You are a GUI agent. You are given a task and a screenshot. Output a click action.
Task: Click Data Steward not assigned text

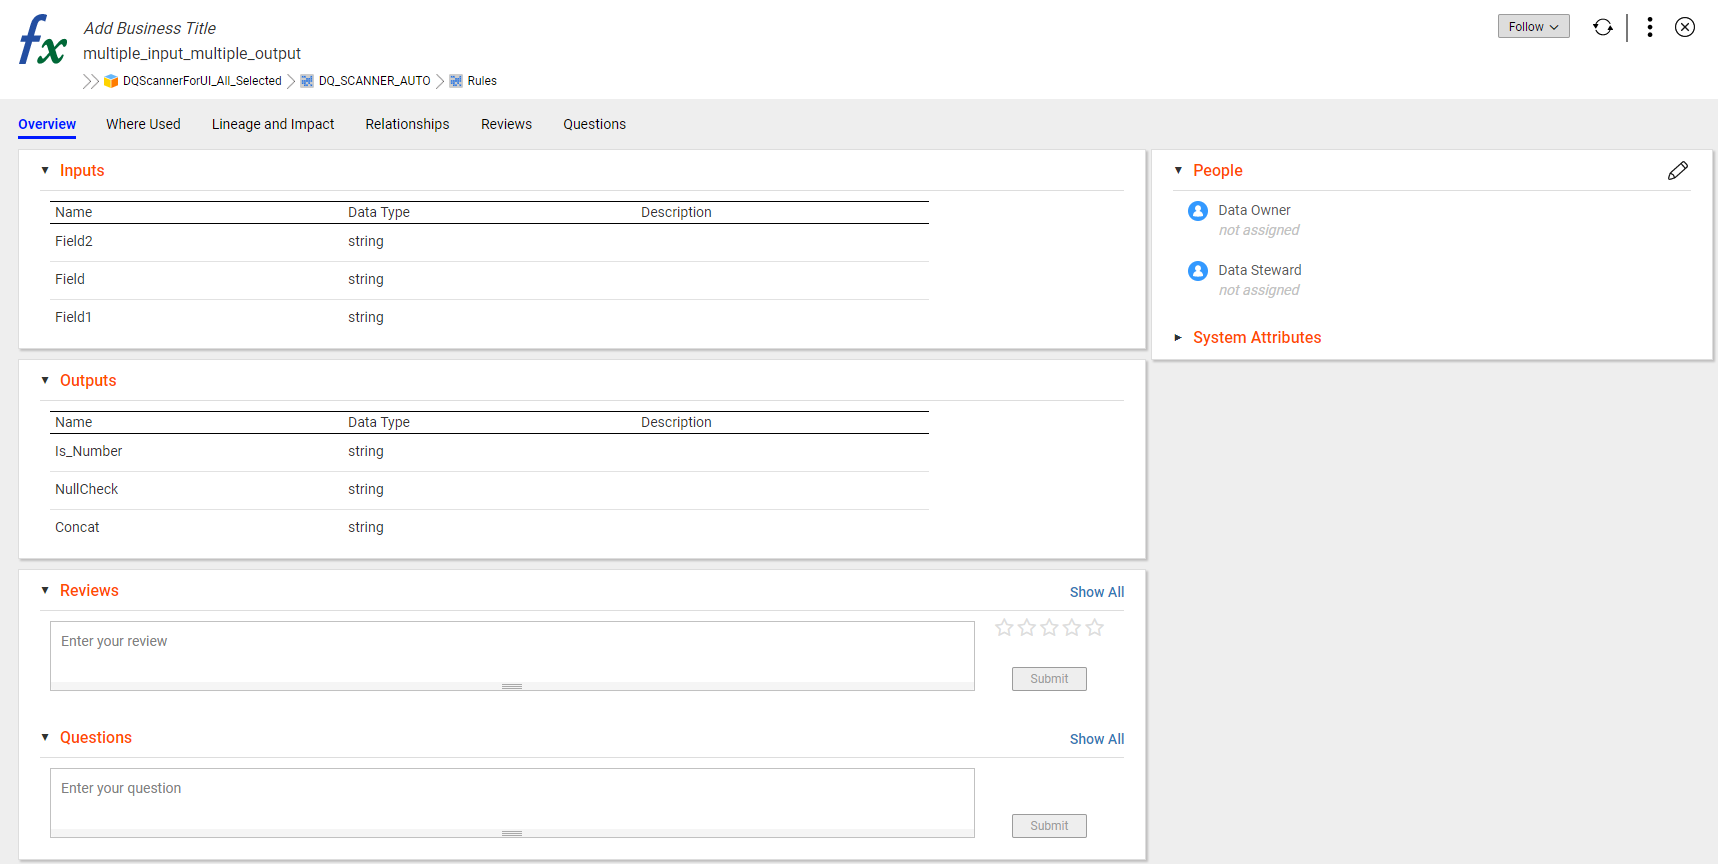1259,290
